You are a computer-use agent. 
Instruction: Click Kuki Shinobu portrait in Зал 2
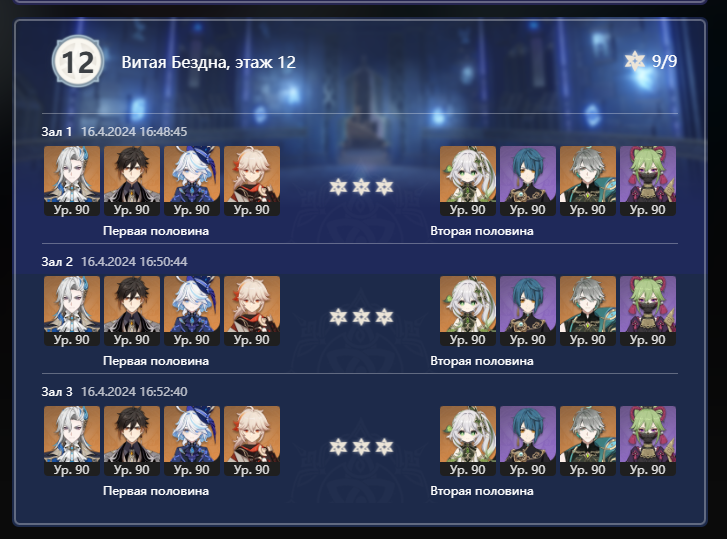(x=648, y=311)
